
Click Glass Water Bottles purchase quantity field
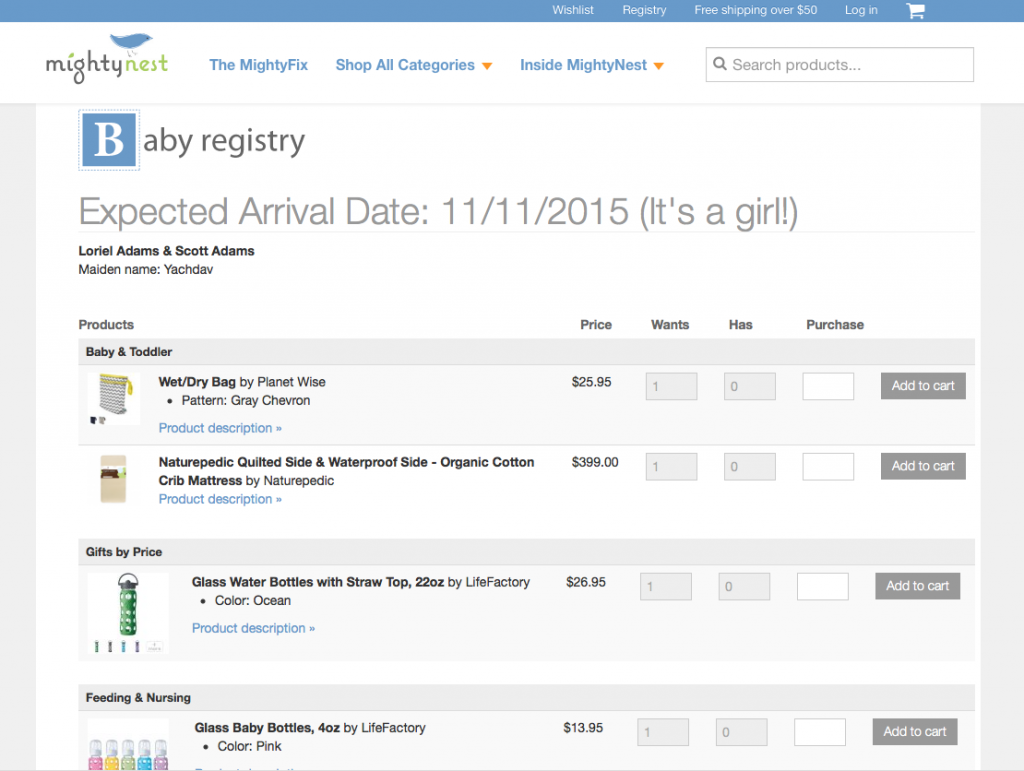pyautogui.click(x=823, y=586)
